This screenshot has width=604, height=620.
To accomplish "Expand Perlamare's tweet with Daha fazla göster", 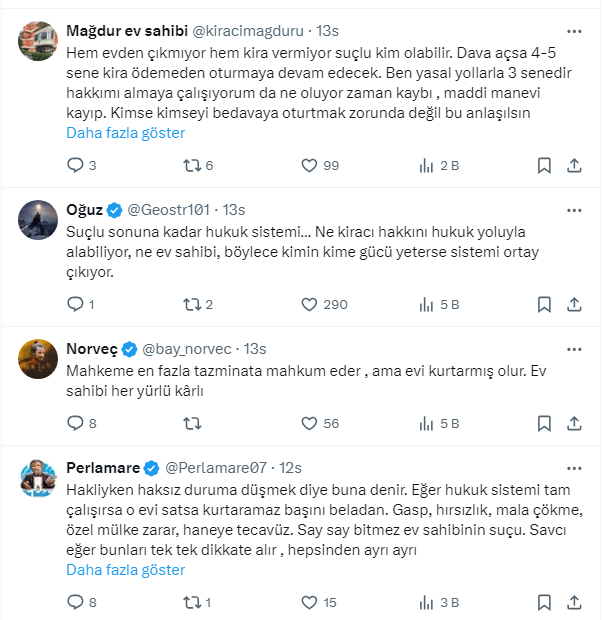I will pyautogui.click(x=125, y=570).
